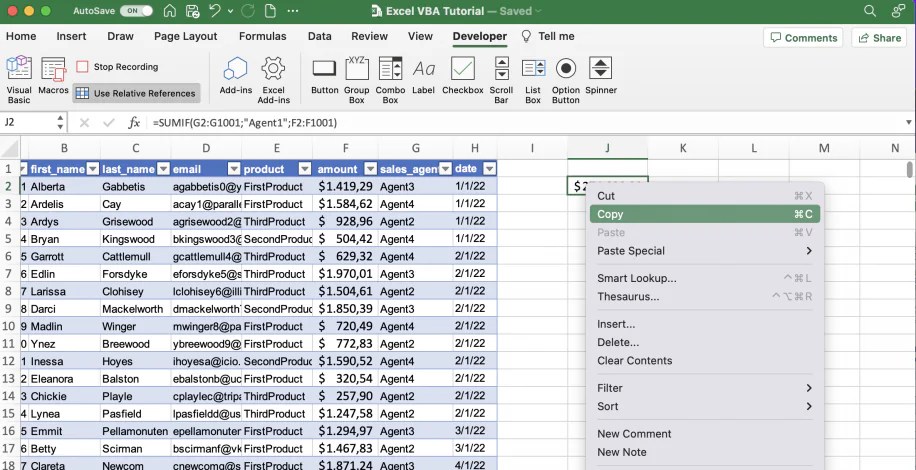Choose Cut from the context menu

point(705,196)
